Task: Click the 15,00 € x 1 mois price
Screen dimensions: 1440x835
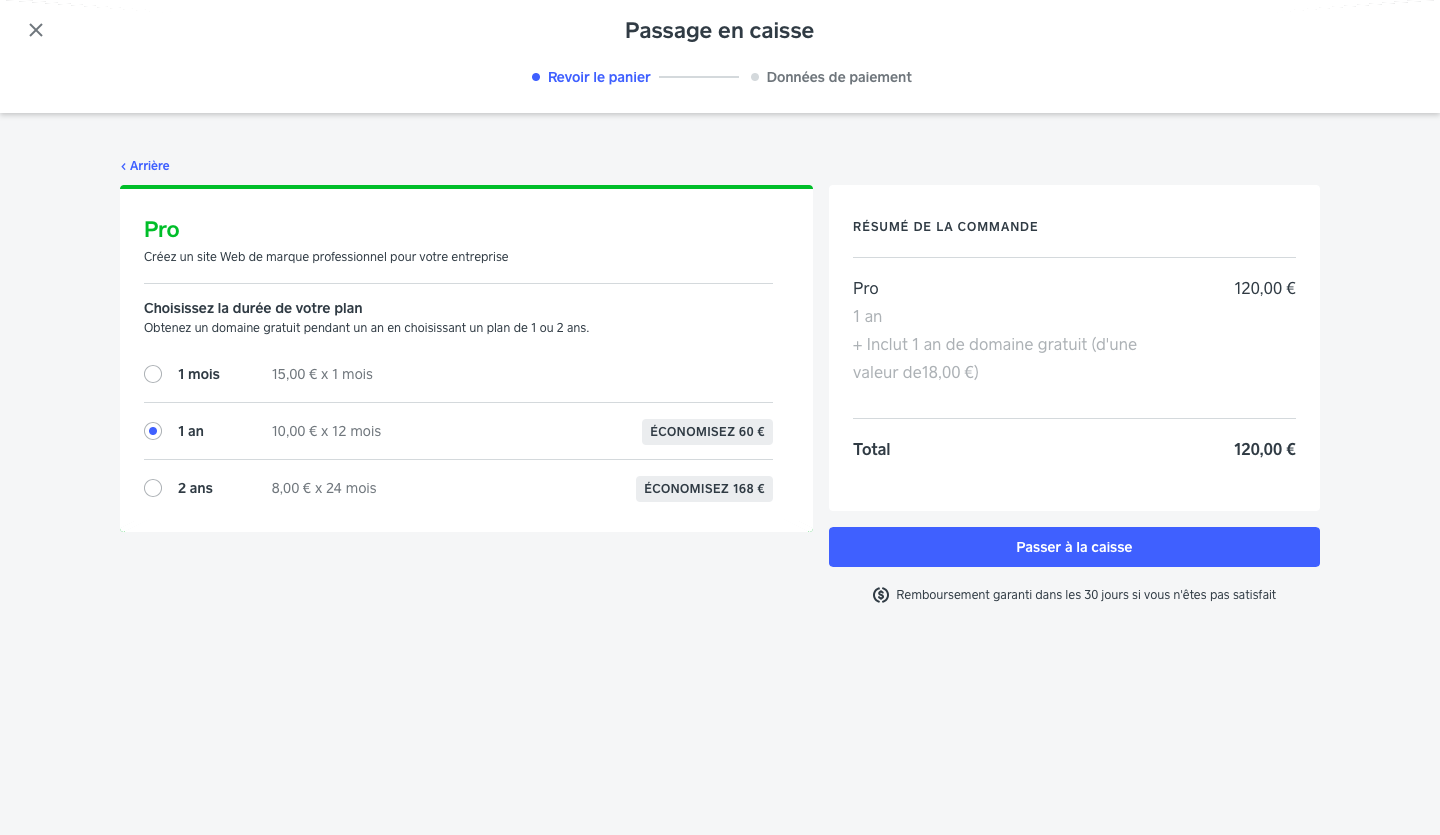Action: (x=322, y=374)
